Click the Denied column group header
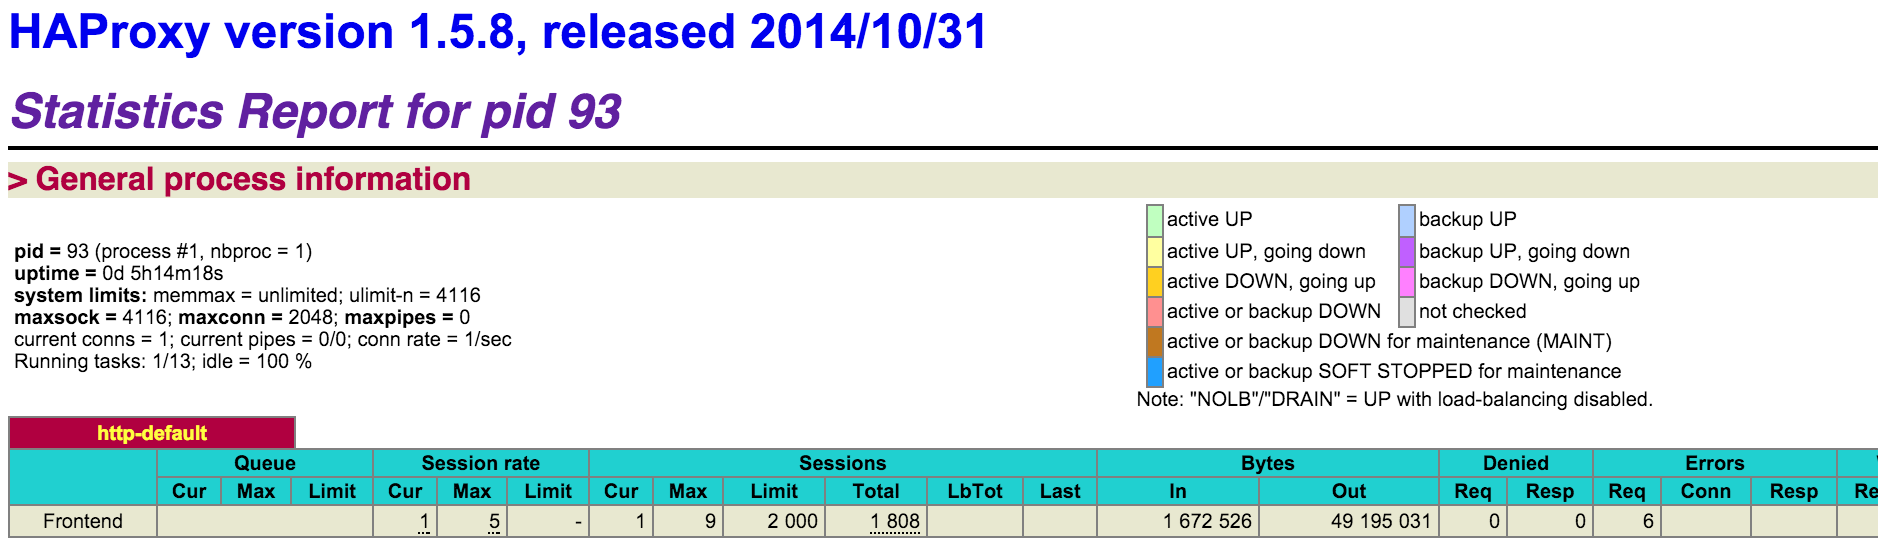The image size is (1878, 556). (x=1516, y=463)
